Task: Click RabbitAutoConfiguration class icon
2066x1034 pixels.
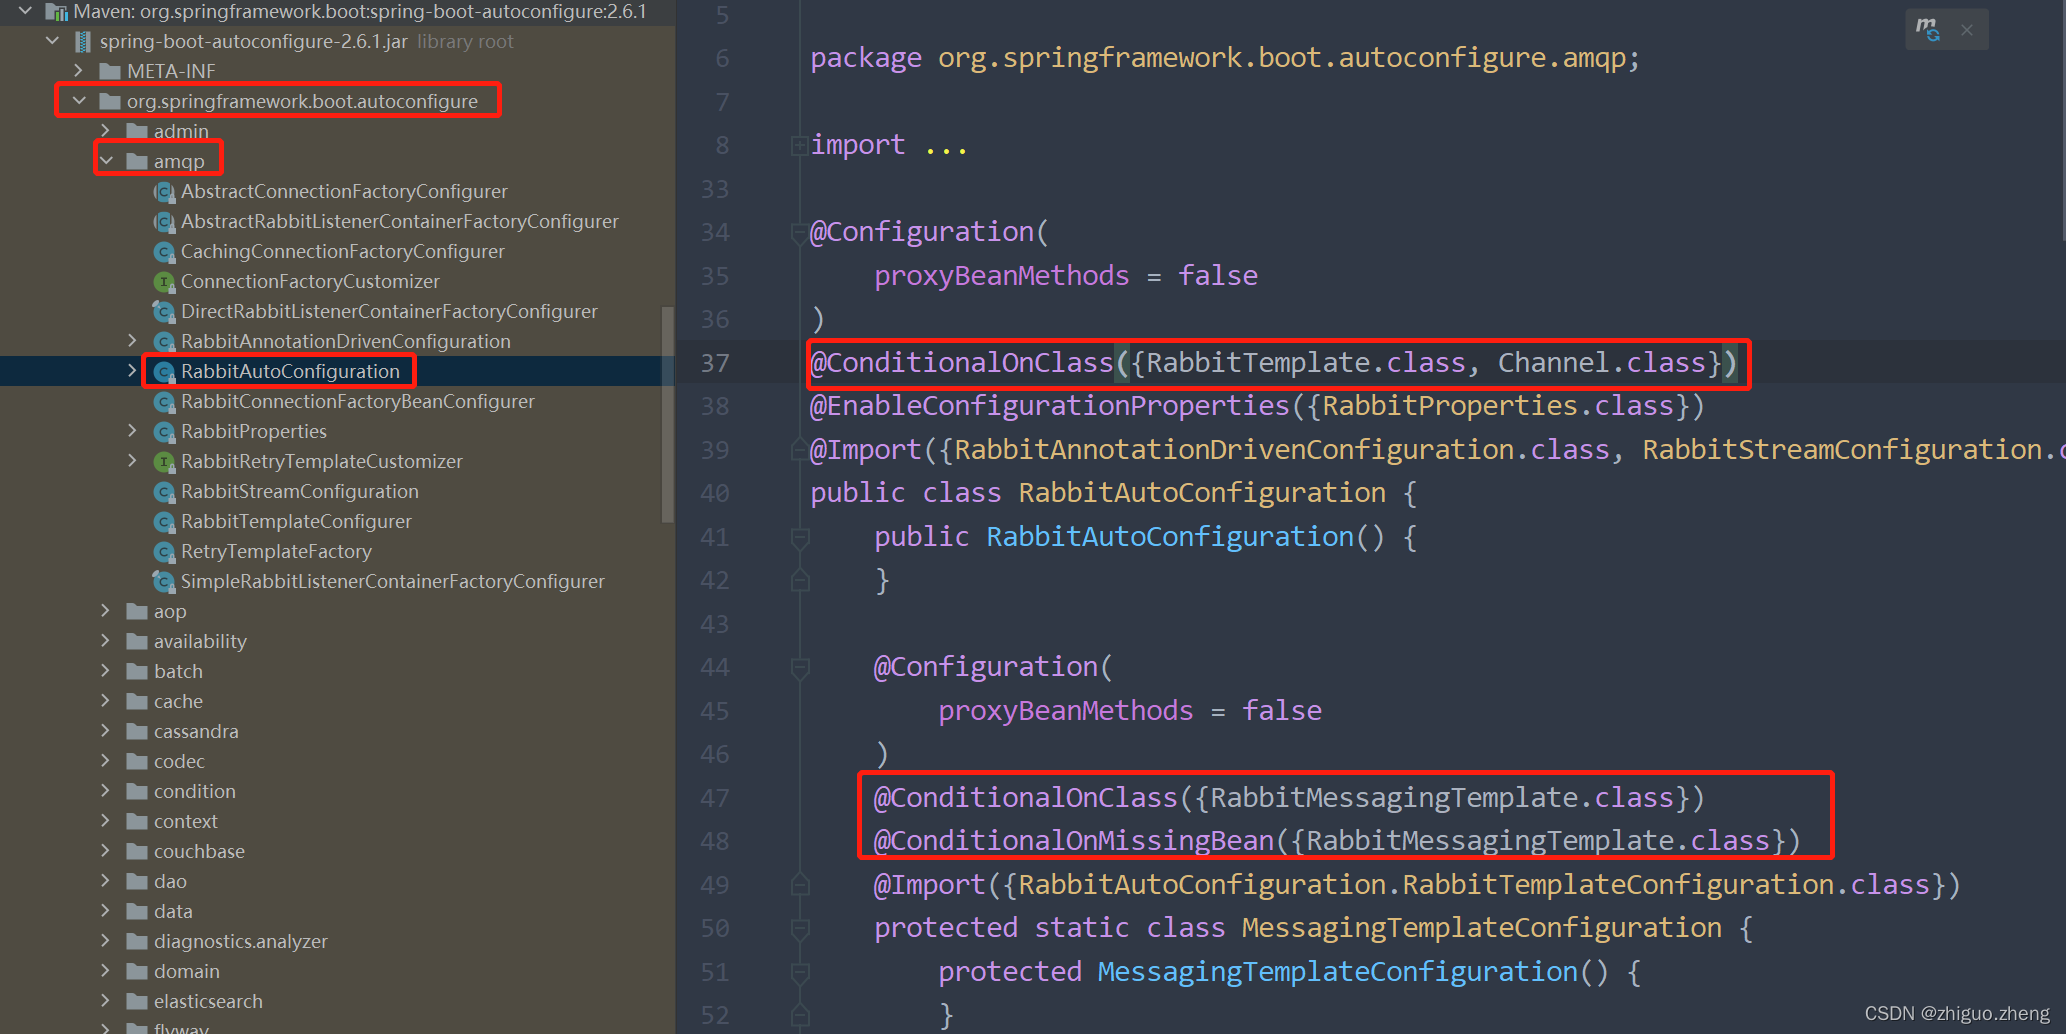Action: [x=164, y=371]
